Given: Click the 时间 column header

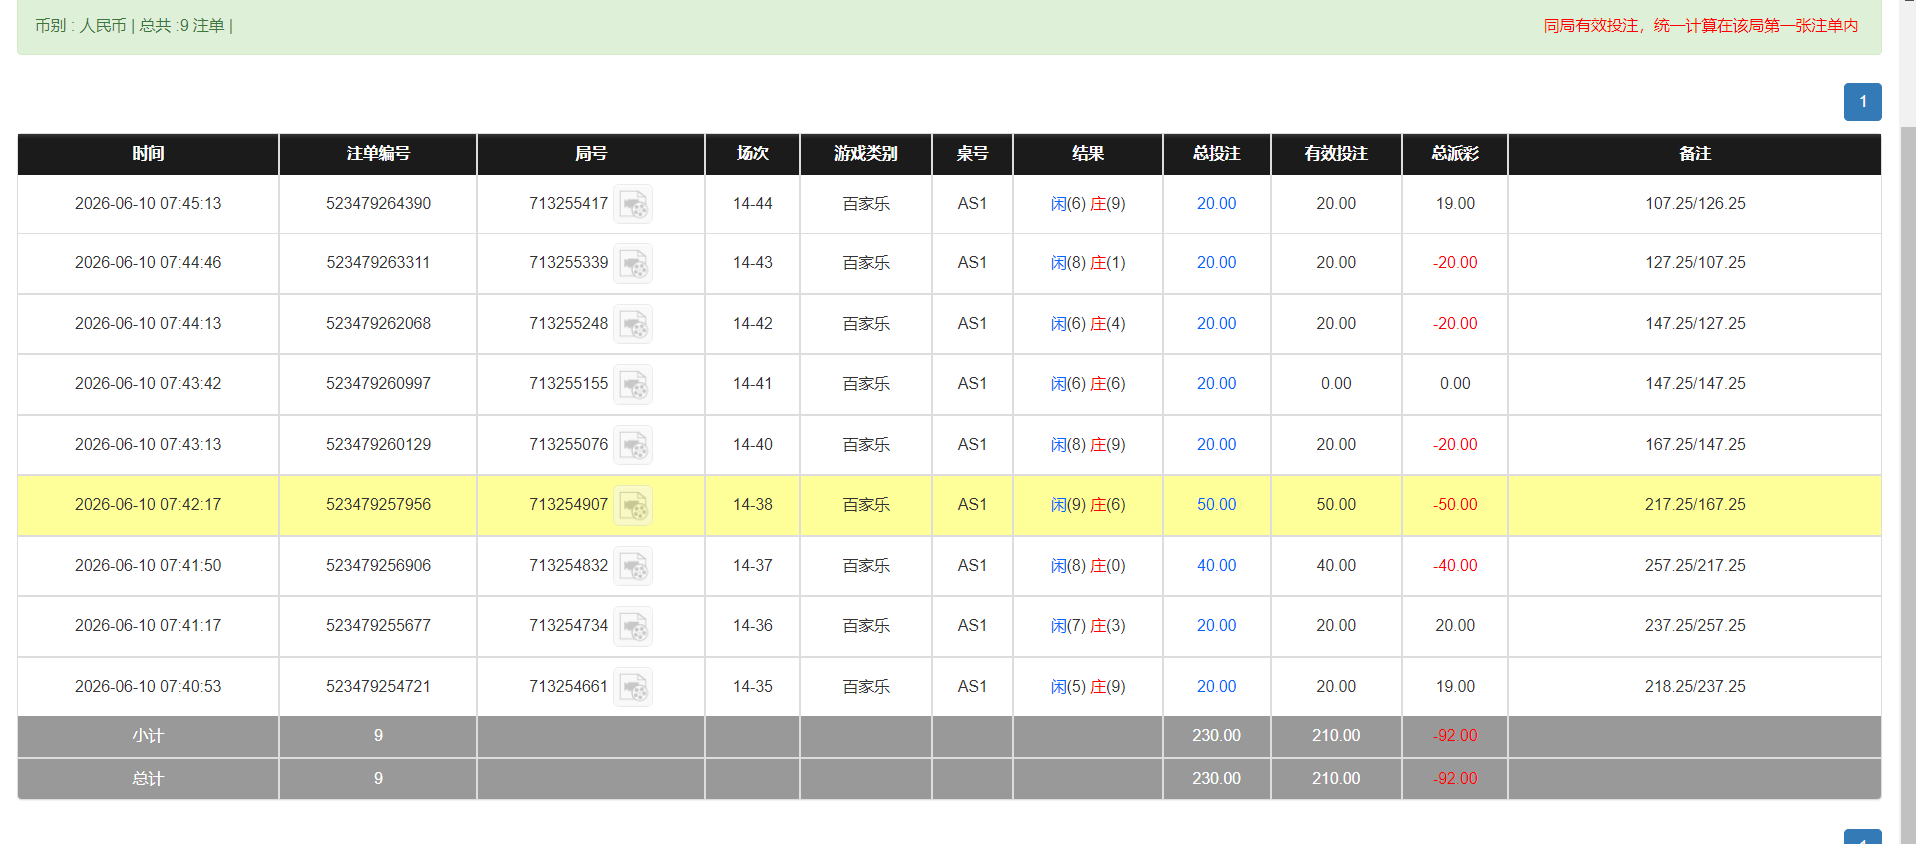Looking at the screenshot, I should [x=148, y=154].
